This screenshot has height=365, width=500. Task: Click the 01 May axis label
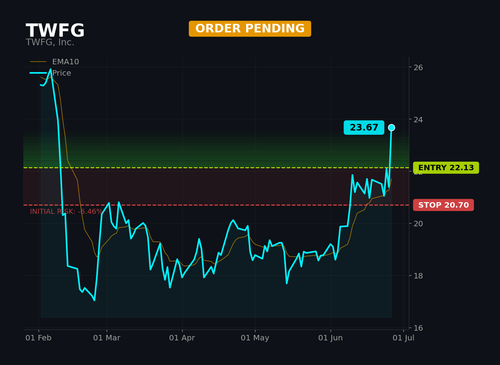(255, 338)
